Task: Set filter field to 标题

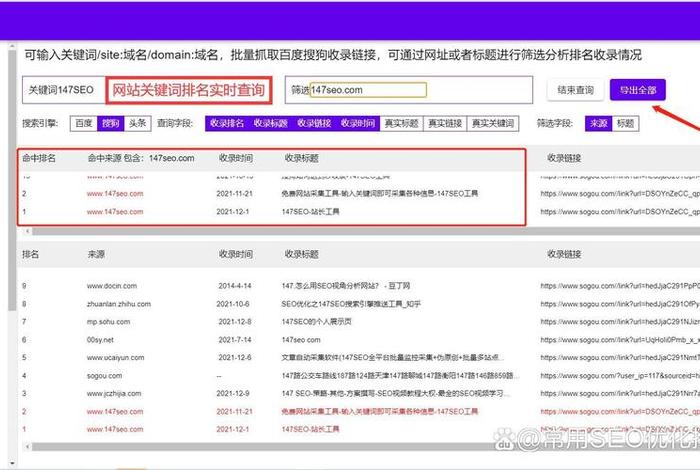Action: tap(625, 123)
